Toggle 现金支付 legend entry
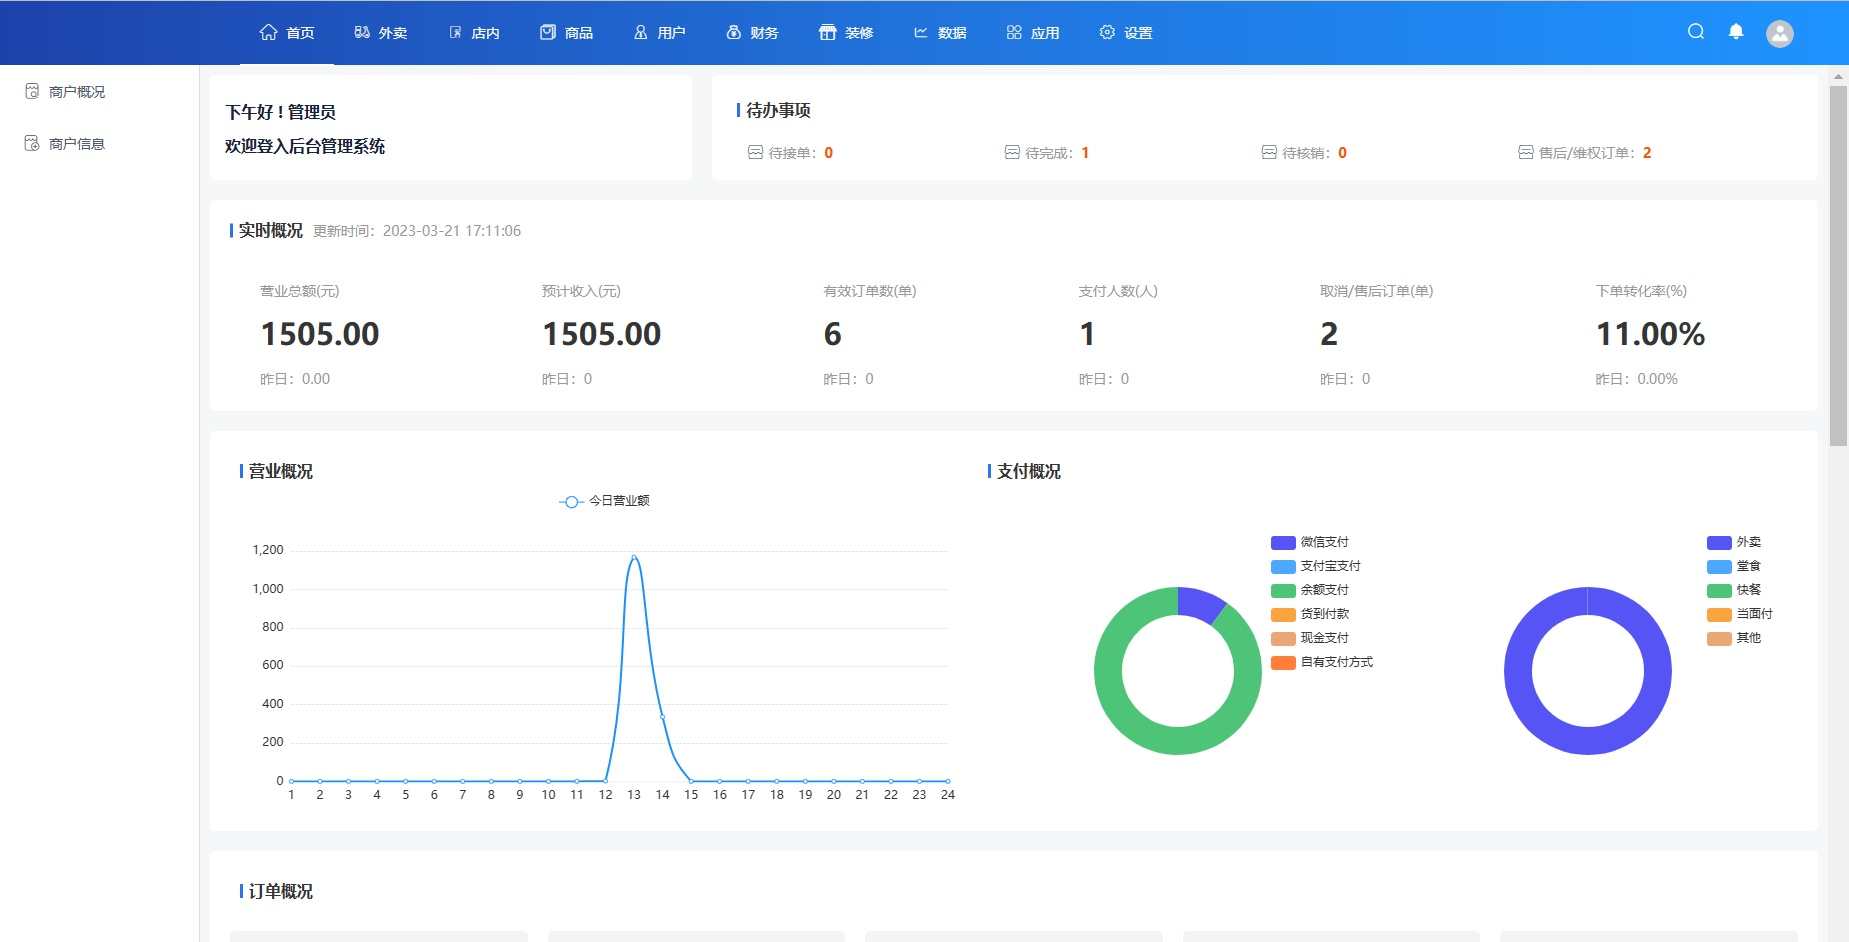 click(1310, 638)
